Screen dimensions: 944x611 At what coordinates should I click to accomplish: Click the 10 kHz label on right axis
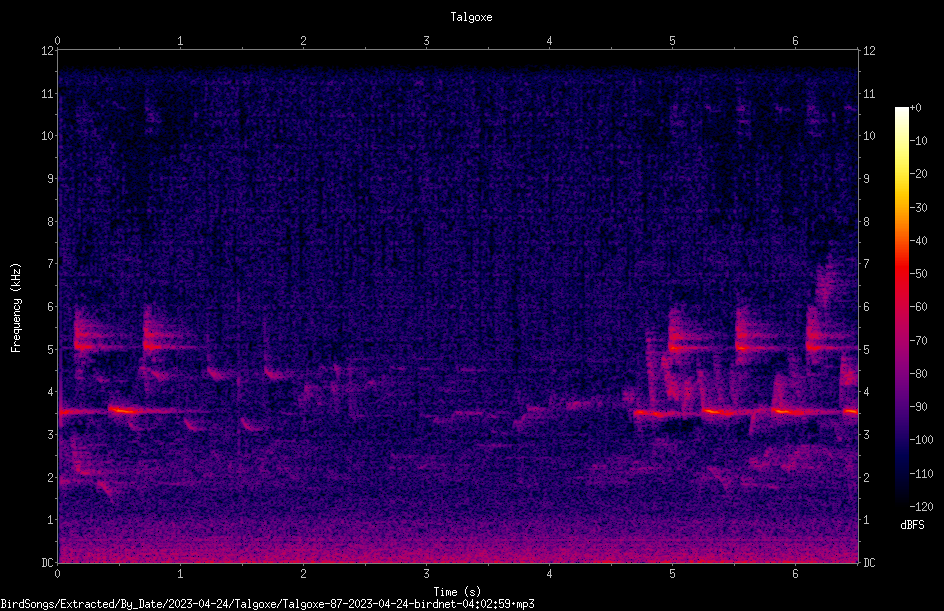(869, 135)
